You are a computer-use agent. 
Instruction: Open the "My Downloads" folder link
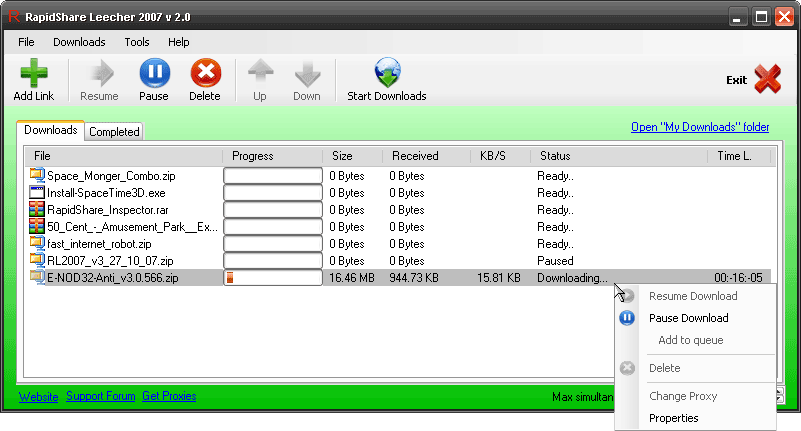pos(700,127)
